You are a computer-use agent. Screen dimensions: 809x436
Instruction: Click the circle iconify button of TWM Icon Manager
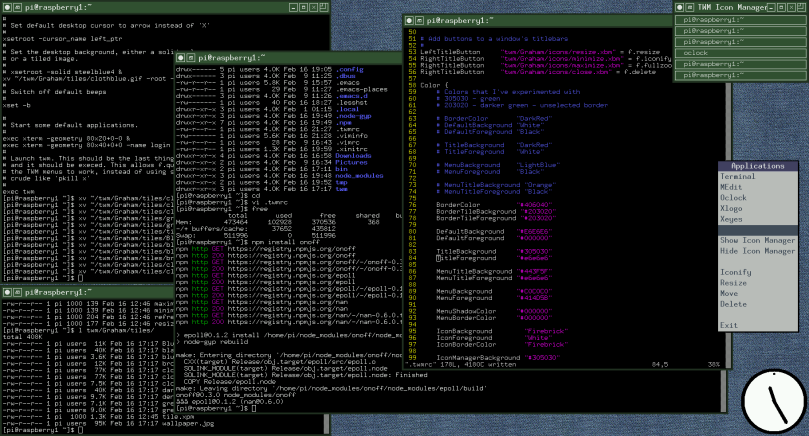pyautogui.click(x=680, y=7)
